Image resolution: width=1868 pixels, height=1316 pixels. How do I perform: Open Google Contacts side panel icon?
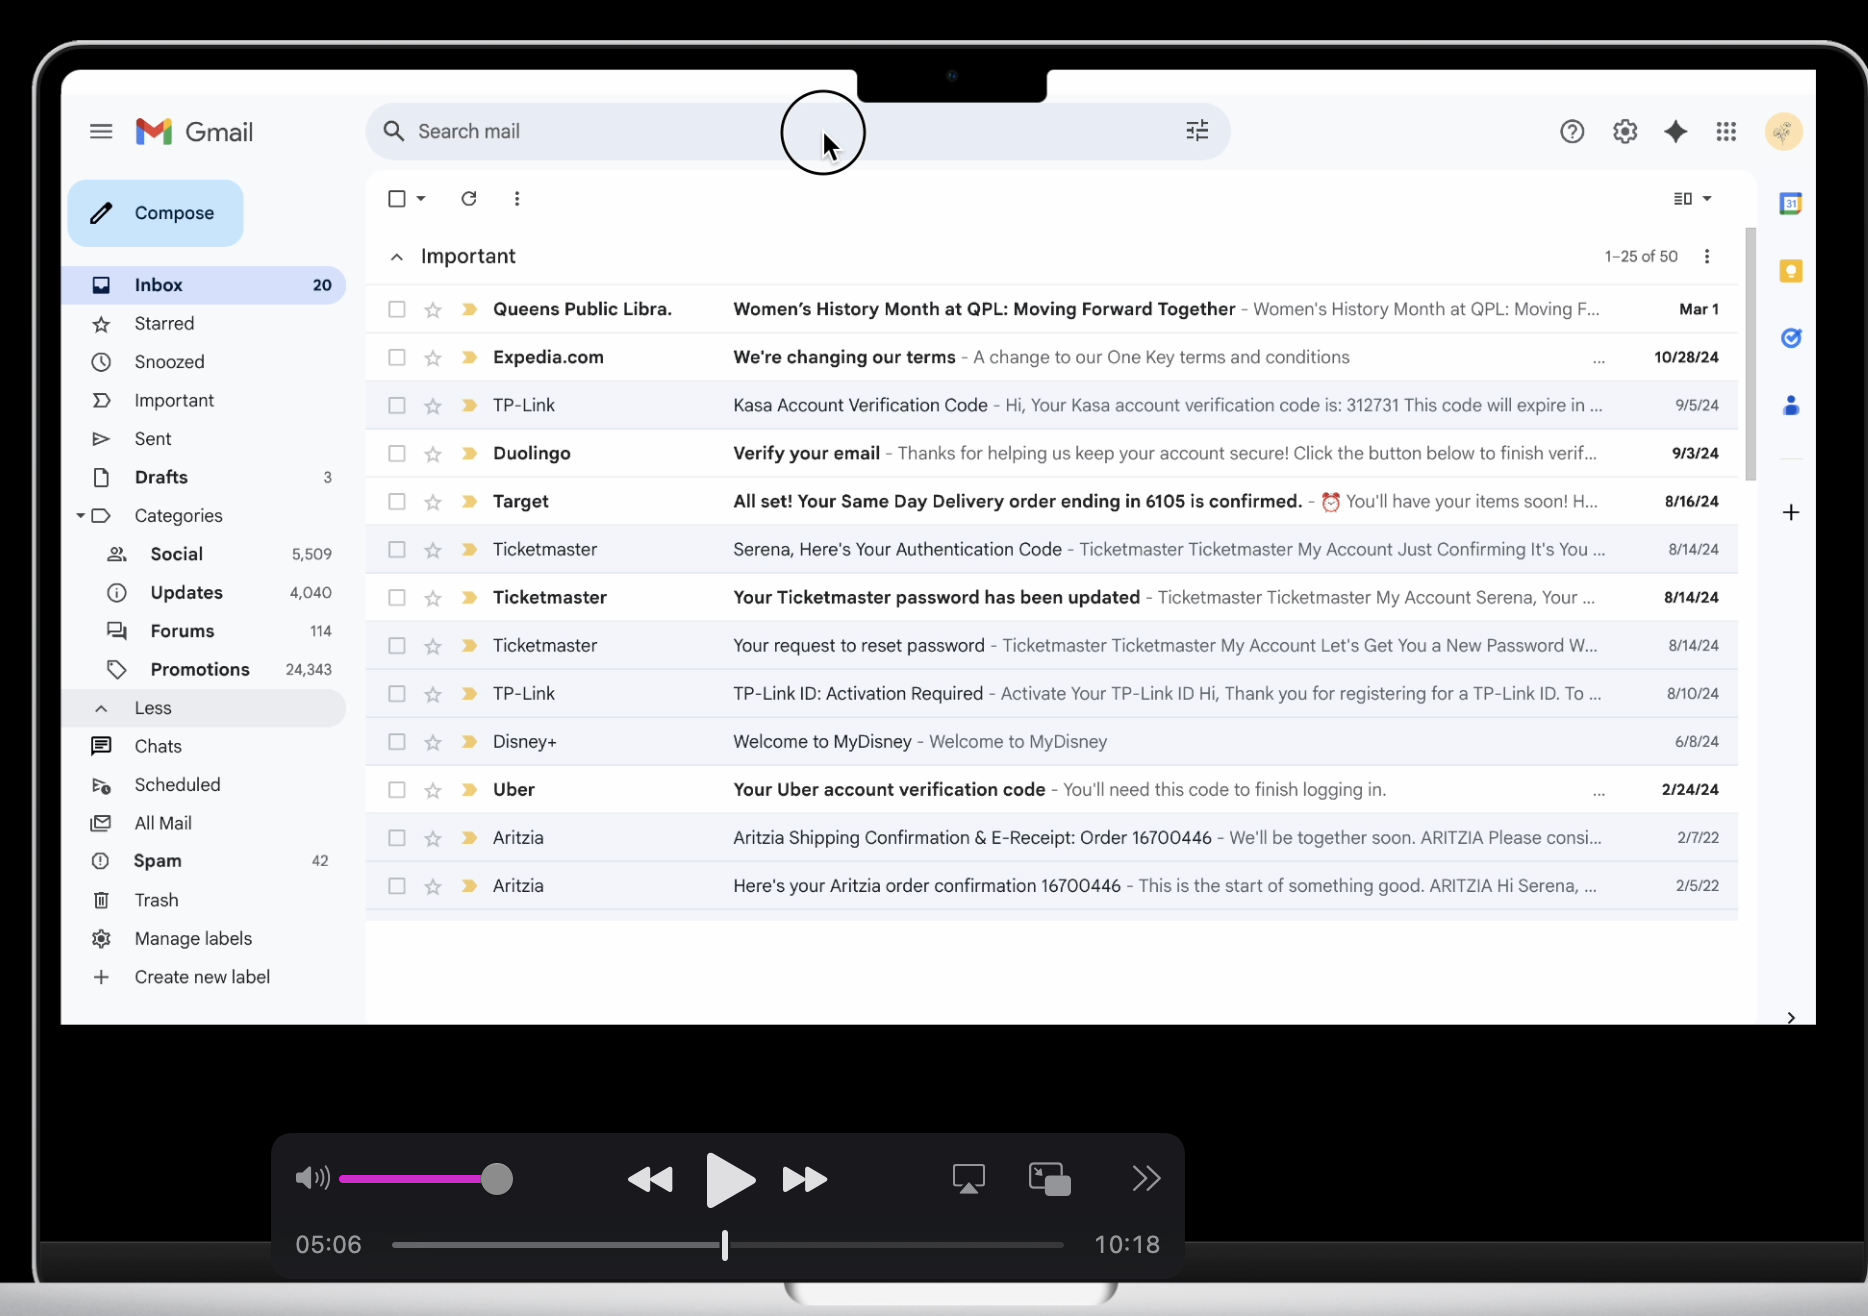(1791, 405)
